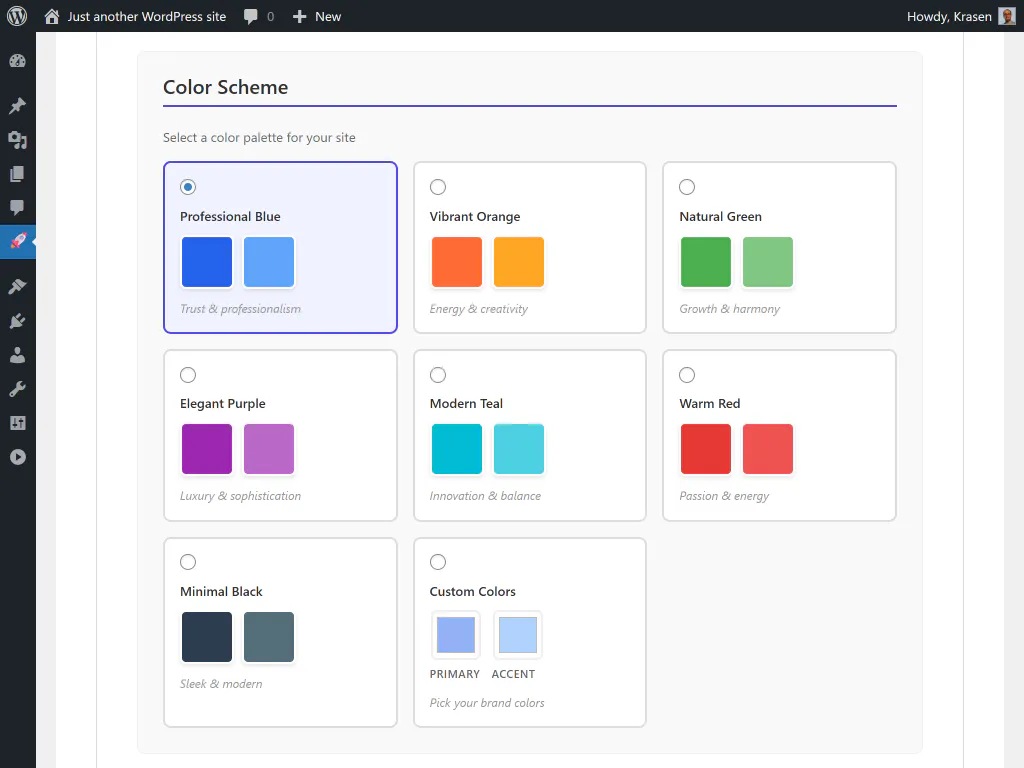This screenshot has width=1024, height=768.
Task: Click the 'Custom Colors' label
Action: click(x=473, y=591)
